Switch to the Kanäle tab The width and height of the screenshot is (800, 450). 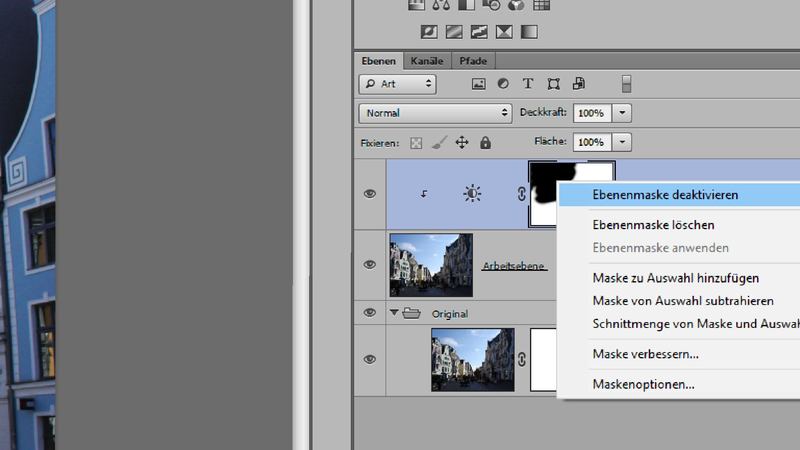[427, 61]
